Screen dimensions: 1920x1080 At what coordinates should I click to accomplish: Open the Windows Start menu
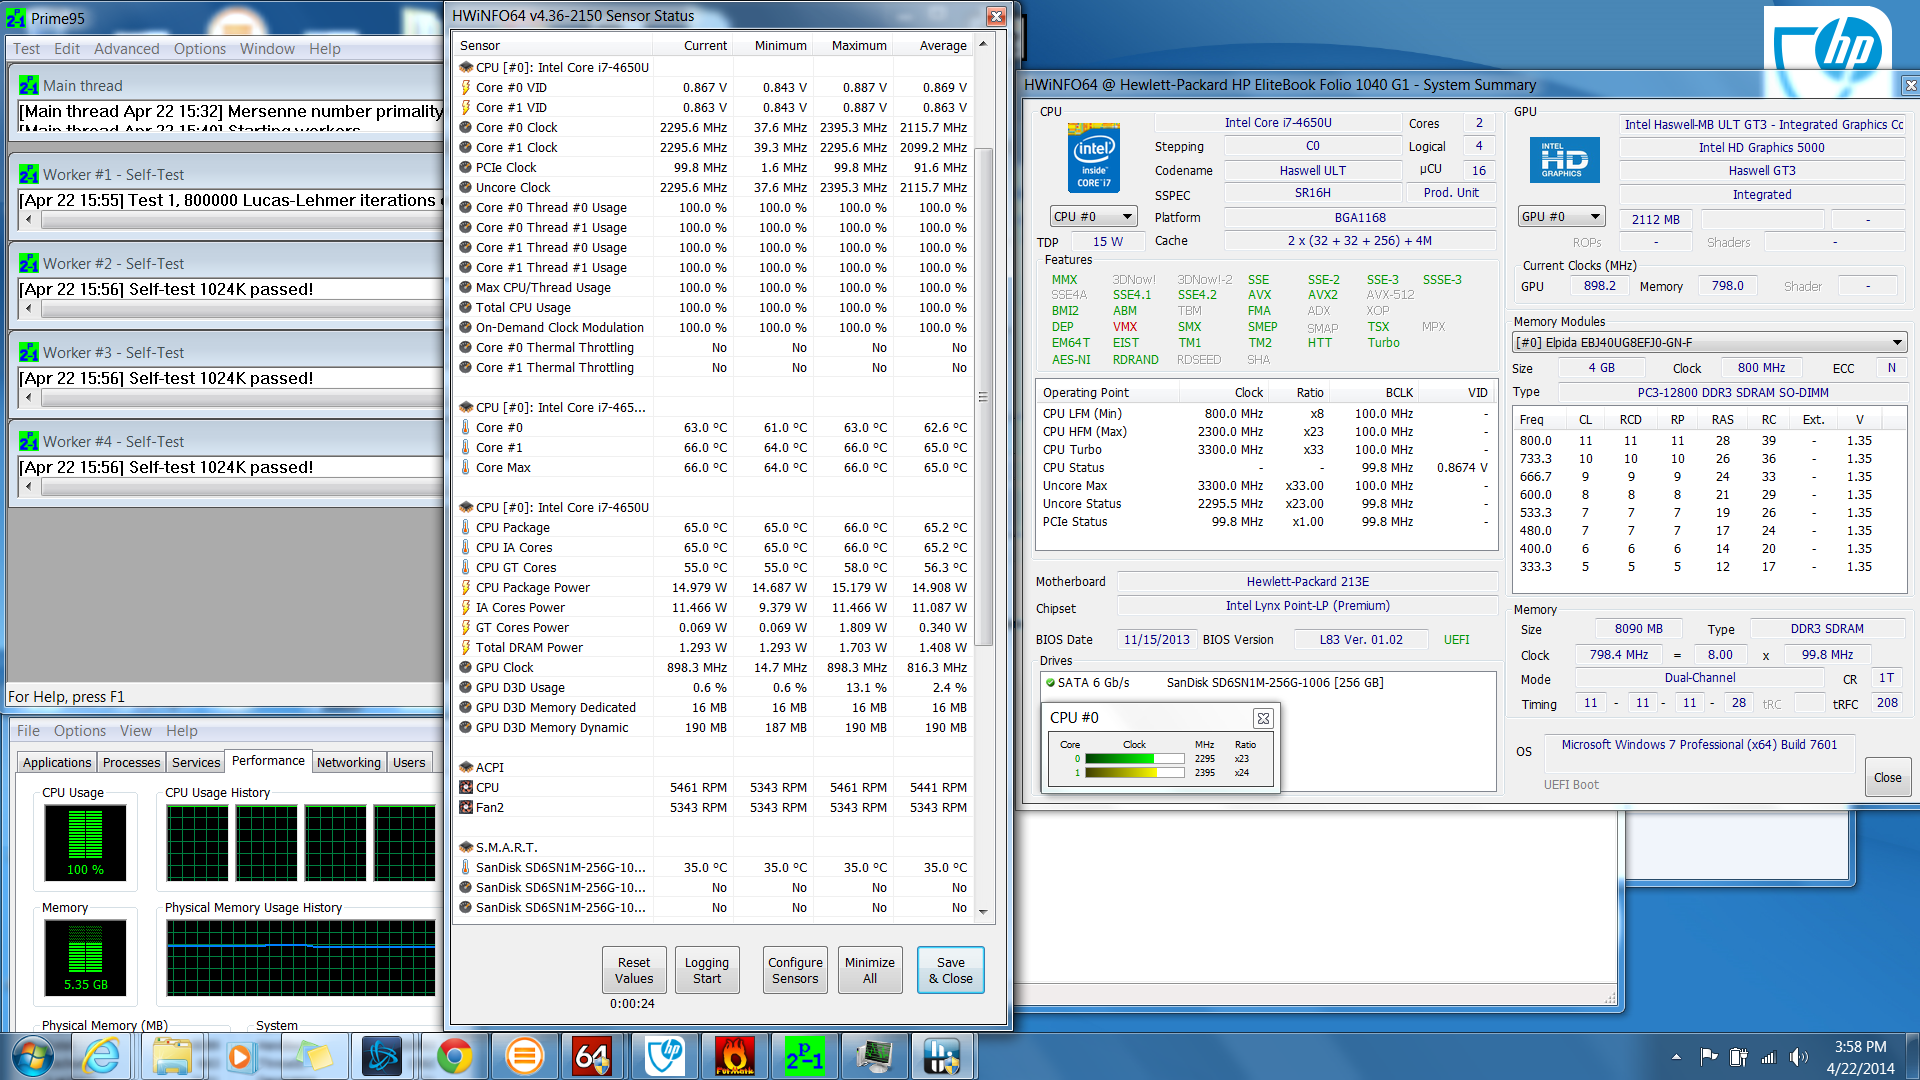[33, 1056]
